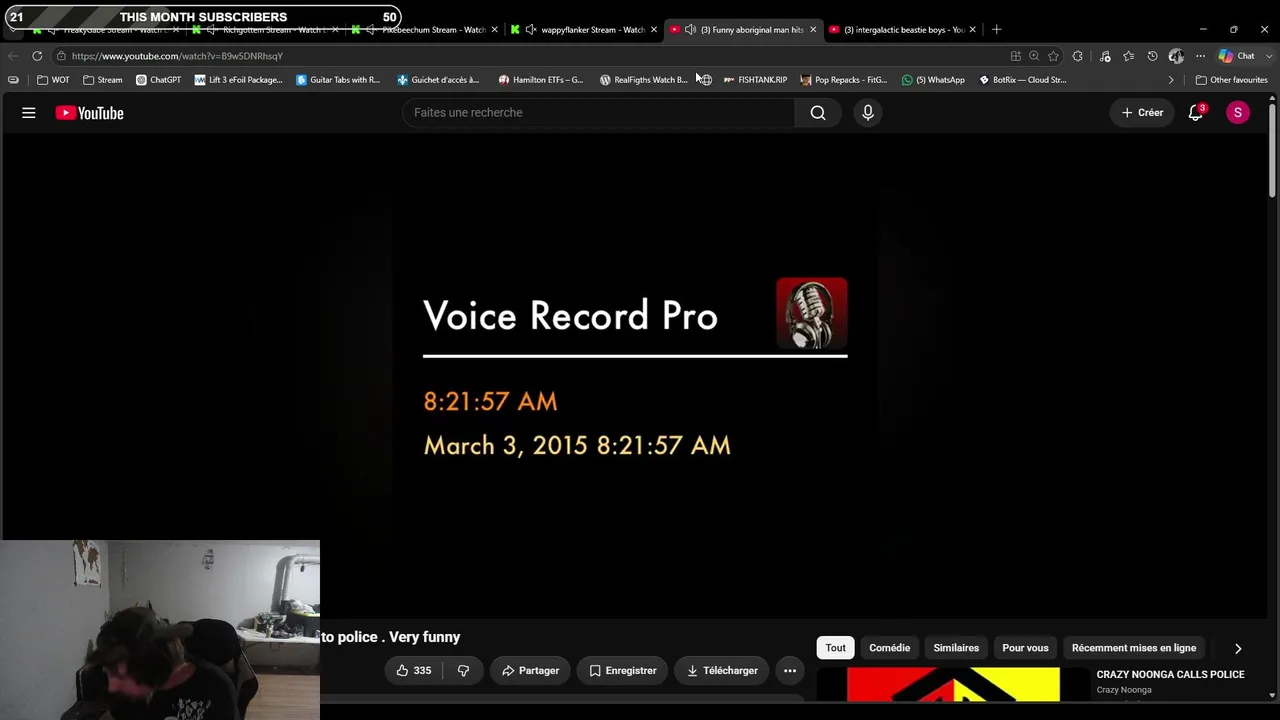Open the browser extensions puzzle icon
This screenshot has width=1280, height=720.
click(1077, 56)
